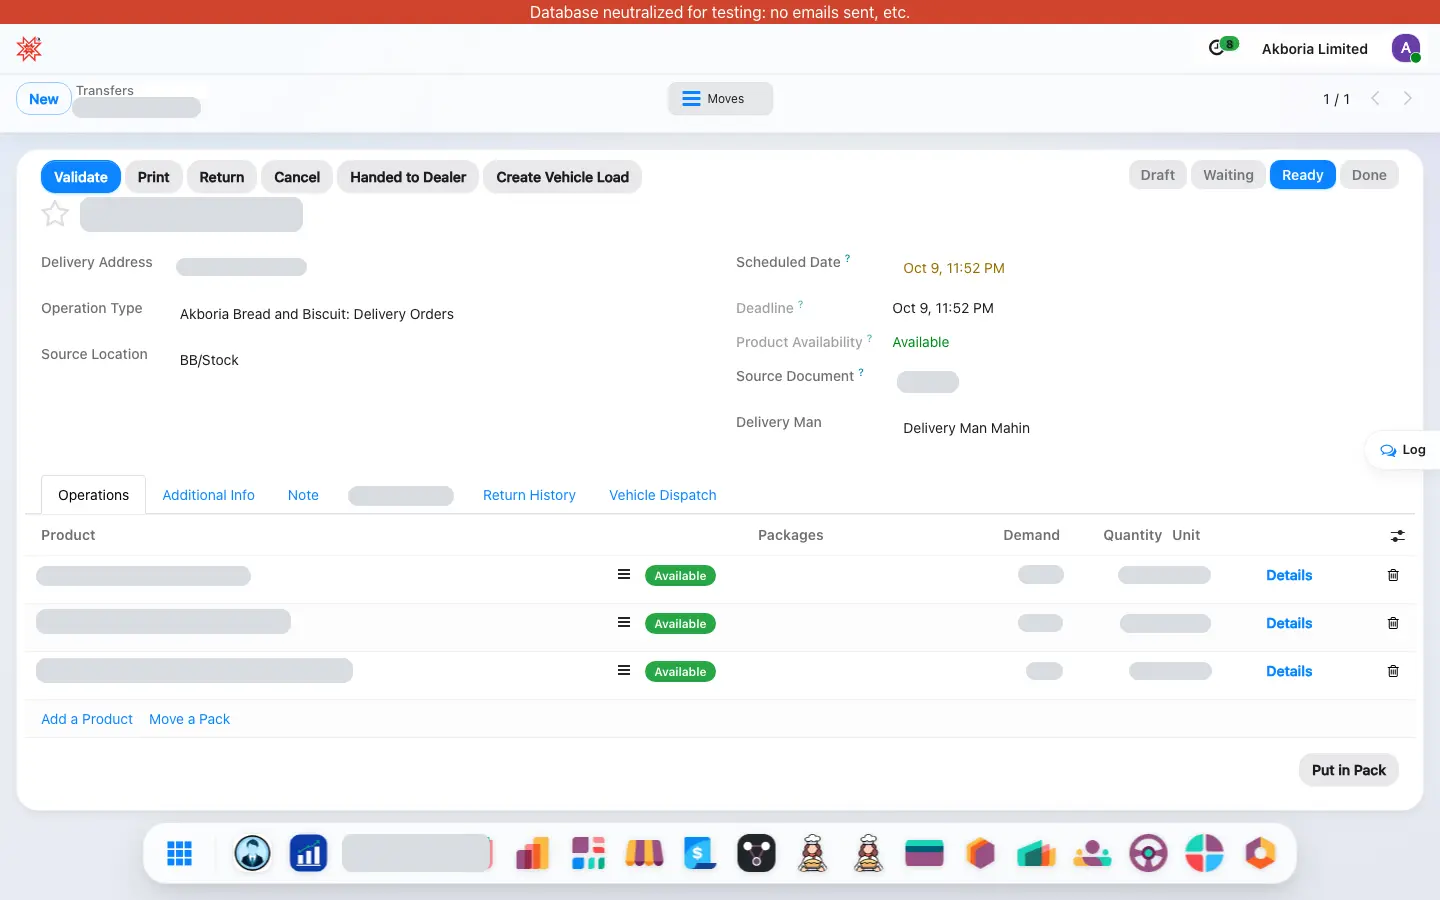Open forecast list icon on second product row
Image resolution: width=1440 pixels, height=900 pixels.
click(x=624, y=622)
